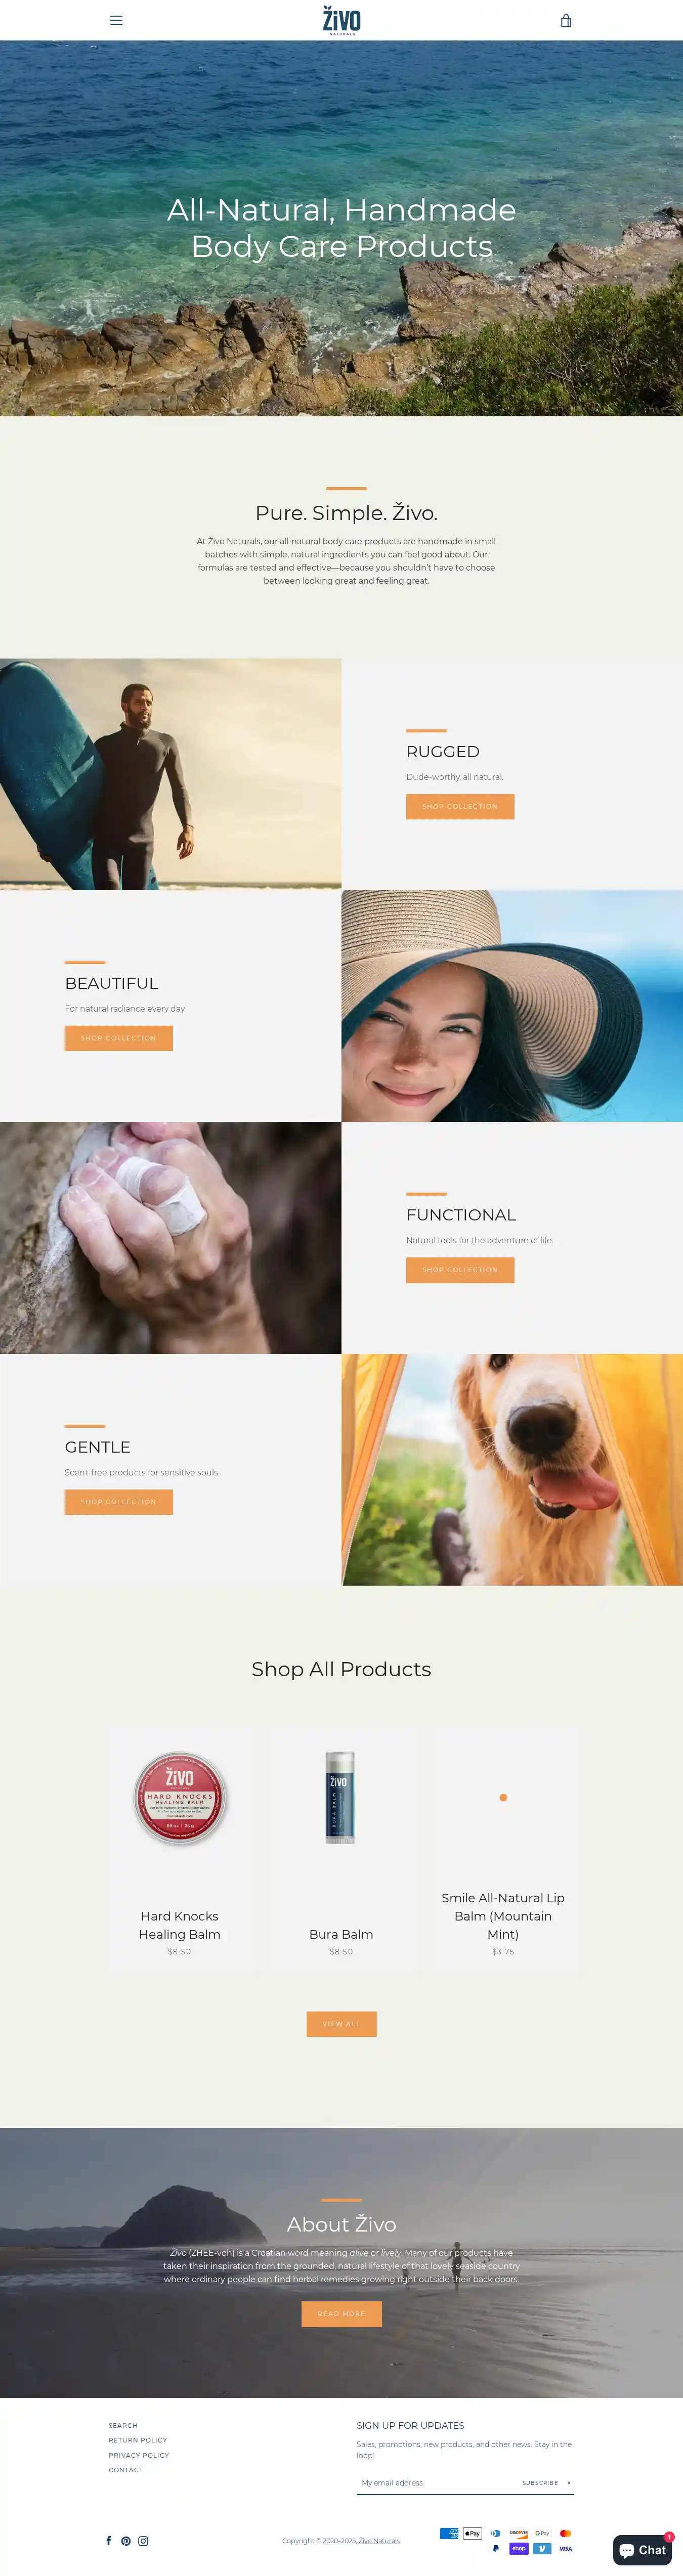Focus the My email address field
This screenshot has width=683, height=2576.
436,2482
